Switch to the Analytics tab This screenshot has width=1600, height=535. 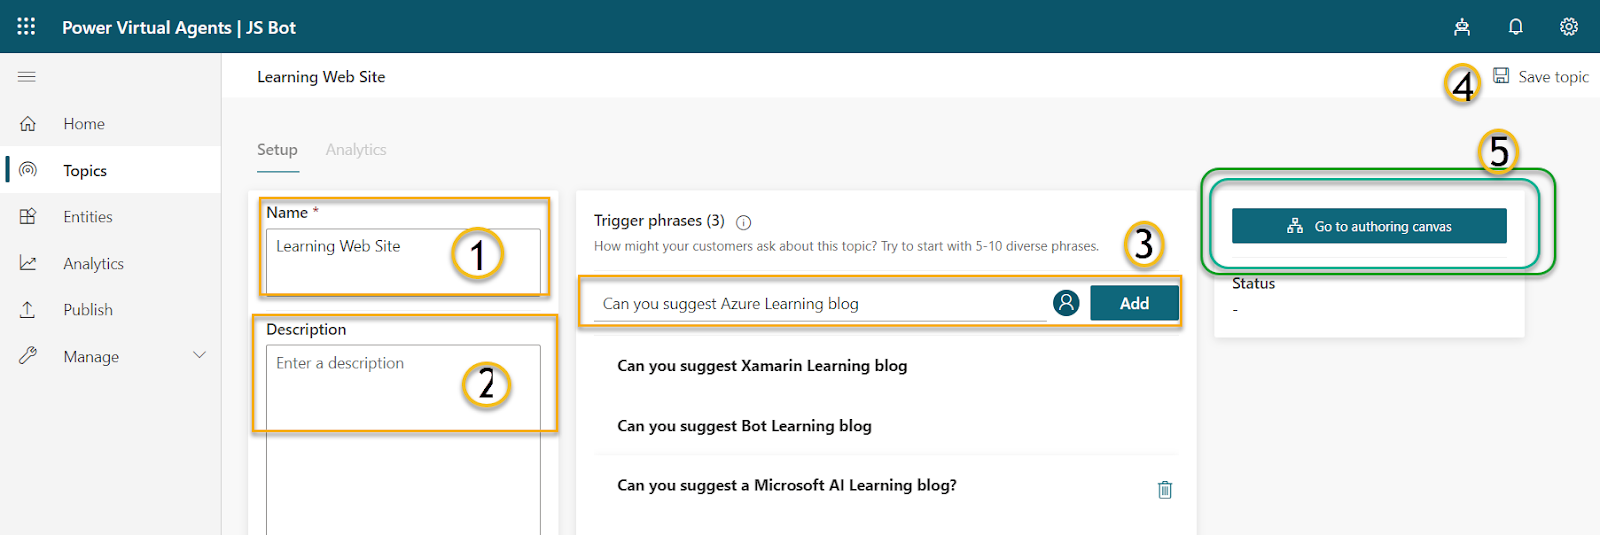356,150
